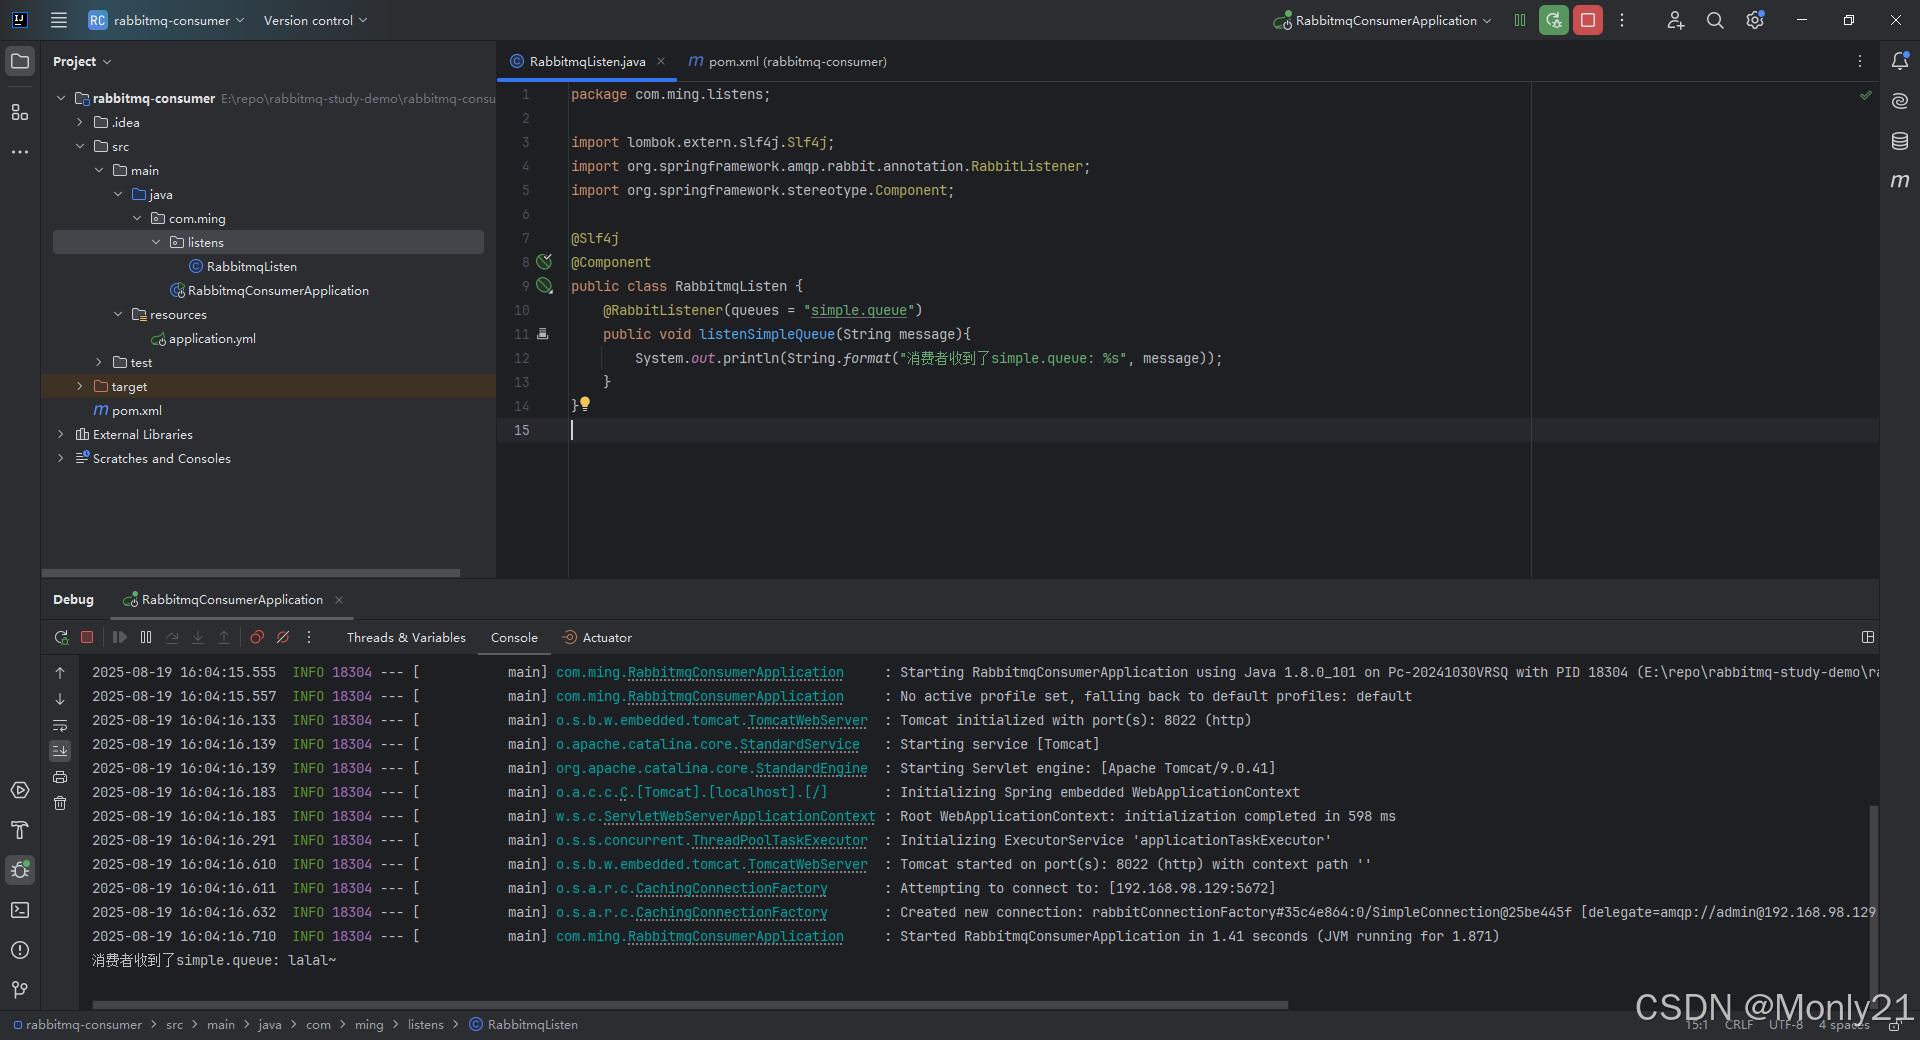The image size is (1920, 1040).
Task: Expand Scratches and Consoles node
Action: click(61, 458)
